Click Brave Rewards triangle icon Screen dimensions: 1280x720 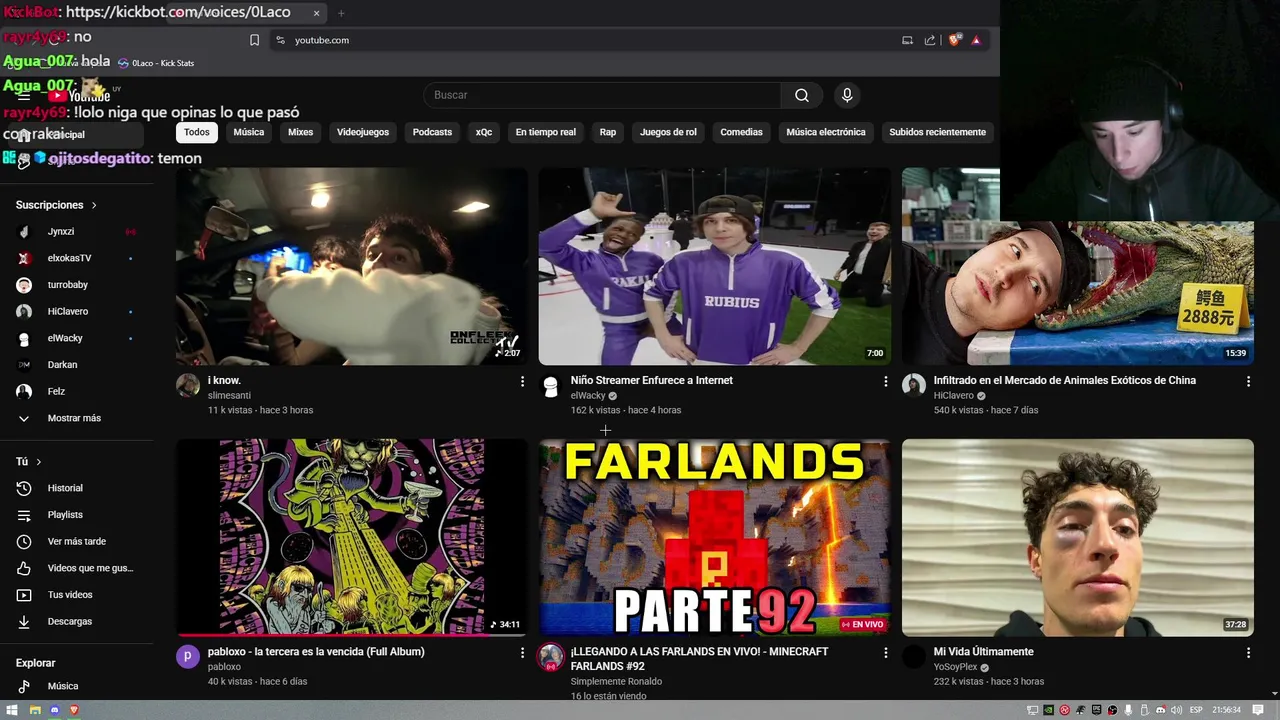(976, 40)
